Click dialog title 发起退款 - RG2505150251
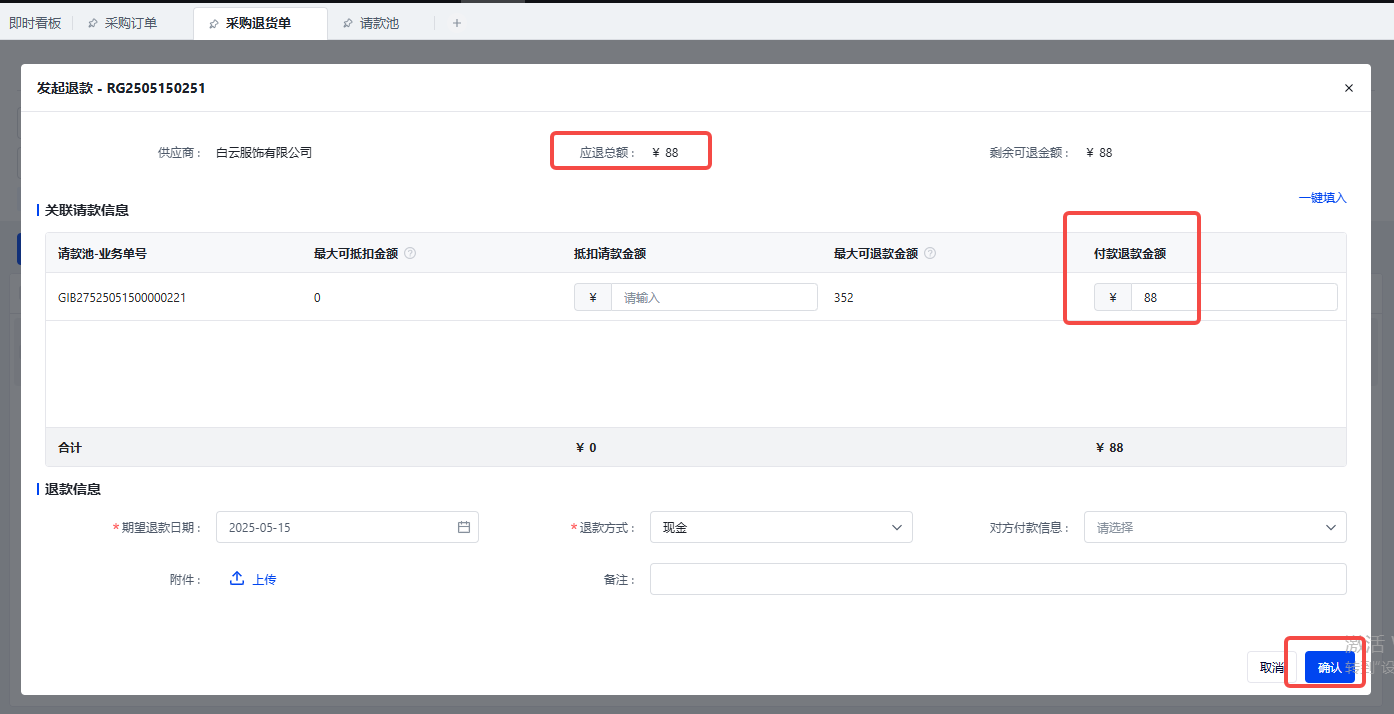 (121, 88)
